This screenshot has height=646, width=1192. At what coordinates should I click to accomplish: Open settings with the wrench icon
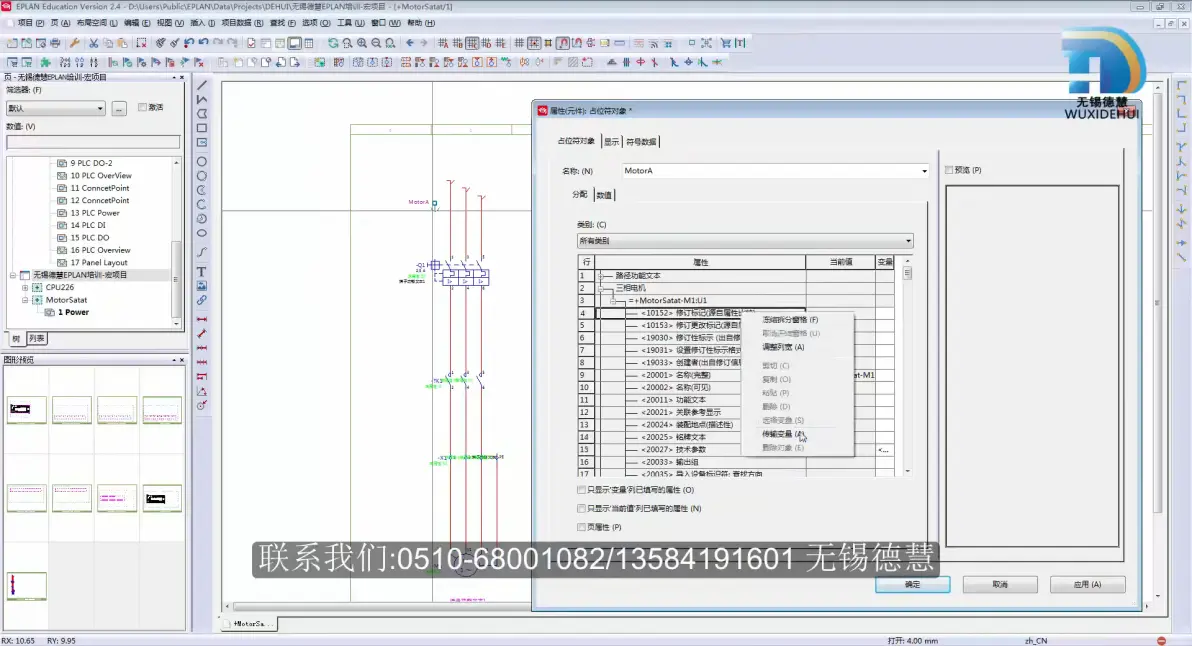tap(74, 43)
